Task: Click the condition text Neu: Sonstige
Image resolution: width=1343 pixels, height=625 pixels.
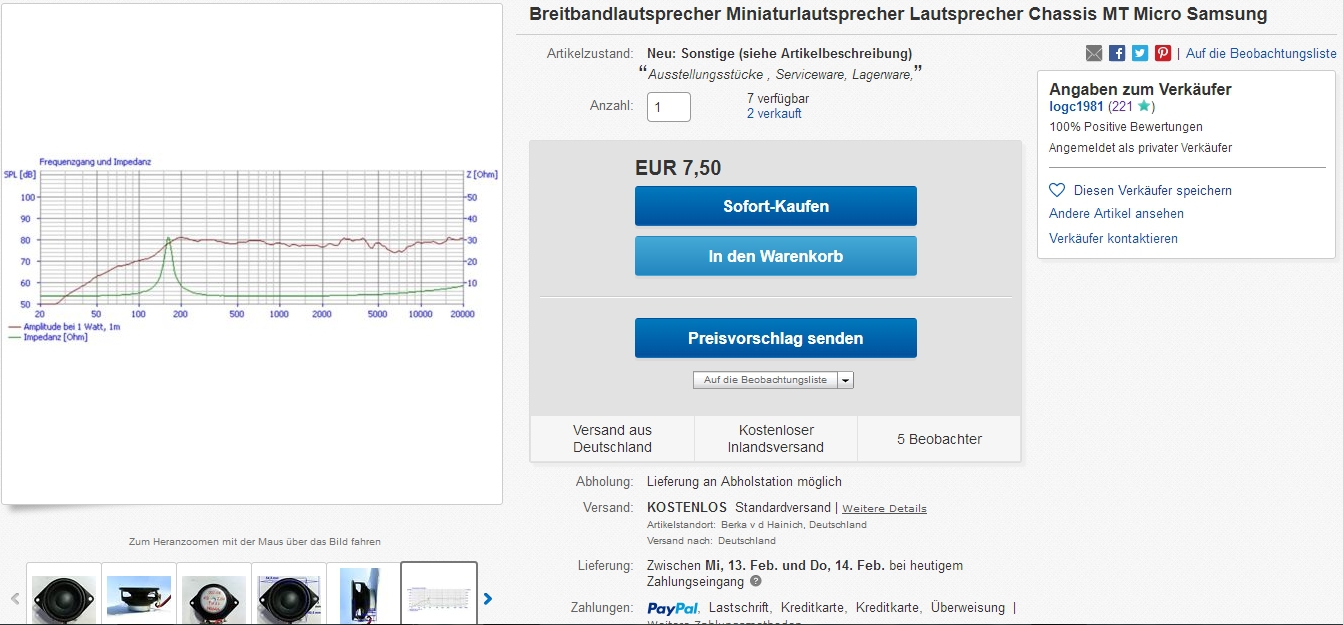Action: 779,53
